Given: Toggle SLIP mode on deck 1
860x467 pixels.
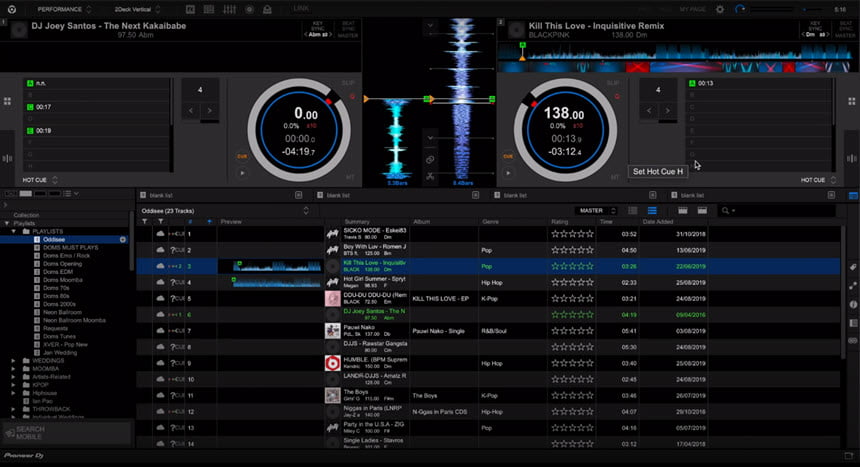Looking at the screenshot, I should click(348, 83).
